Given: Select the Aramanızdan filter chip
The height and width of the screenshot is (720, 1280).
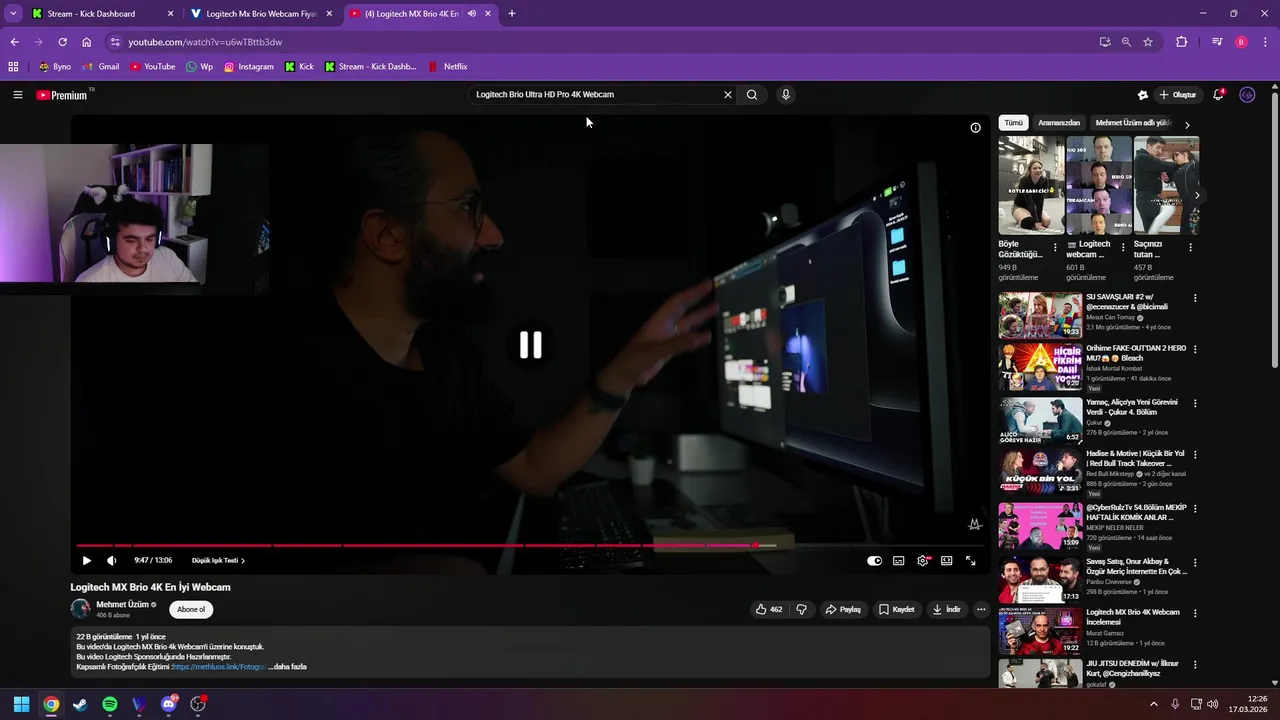Looking at the screenshot, I should coord(1059,123).
